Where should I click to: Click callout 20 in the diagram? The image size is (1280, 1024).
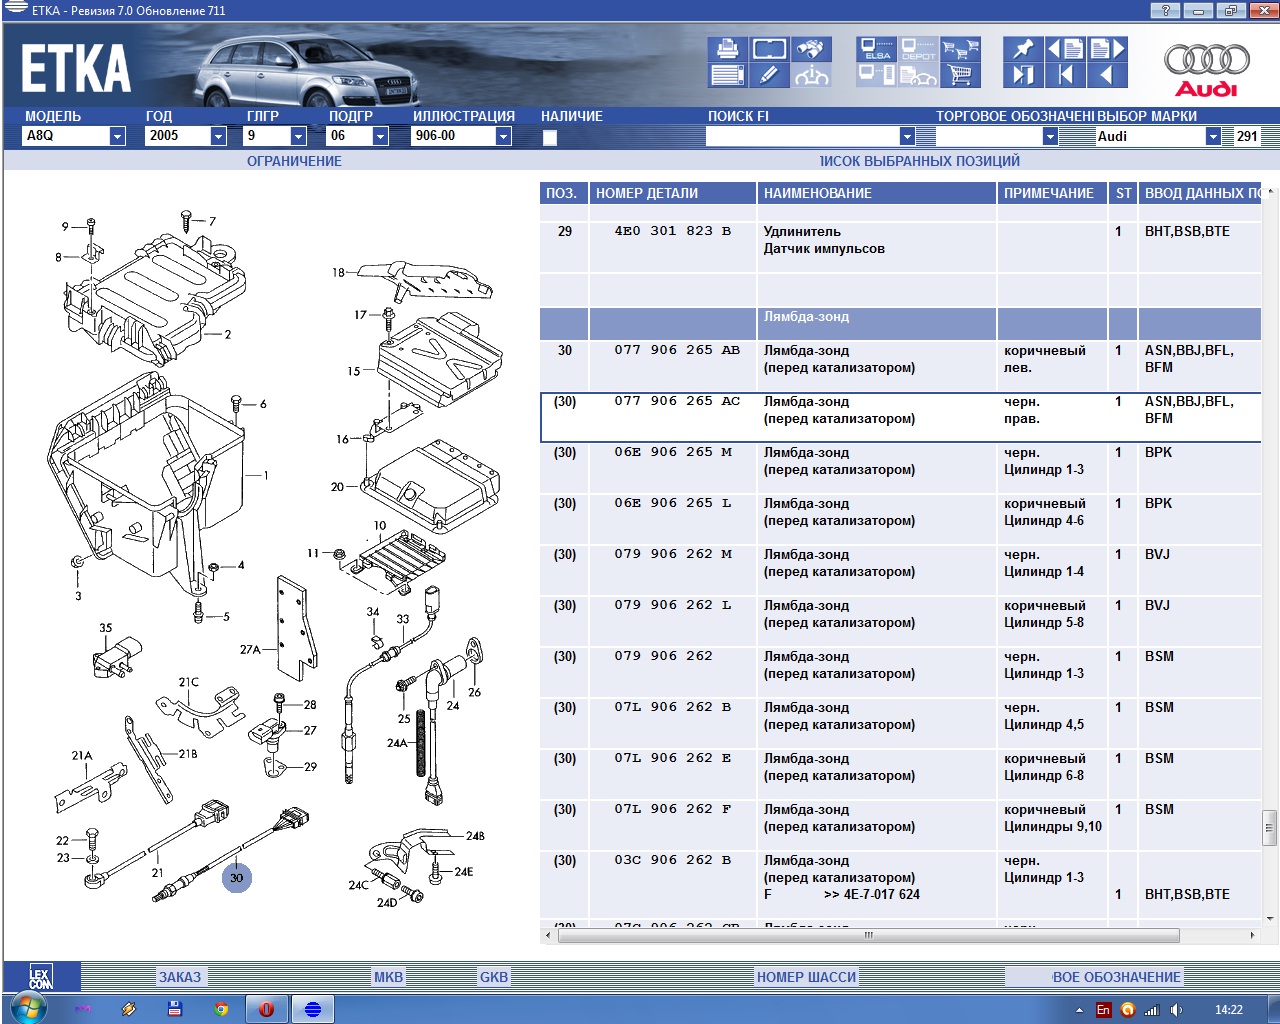click(337, 487)
